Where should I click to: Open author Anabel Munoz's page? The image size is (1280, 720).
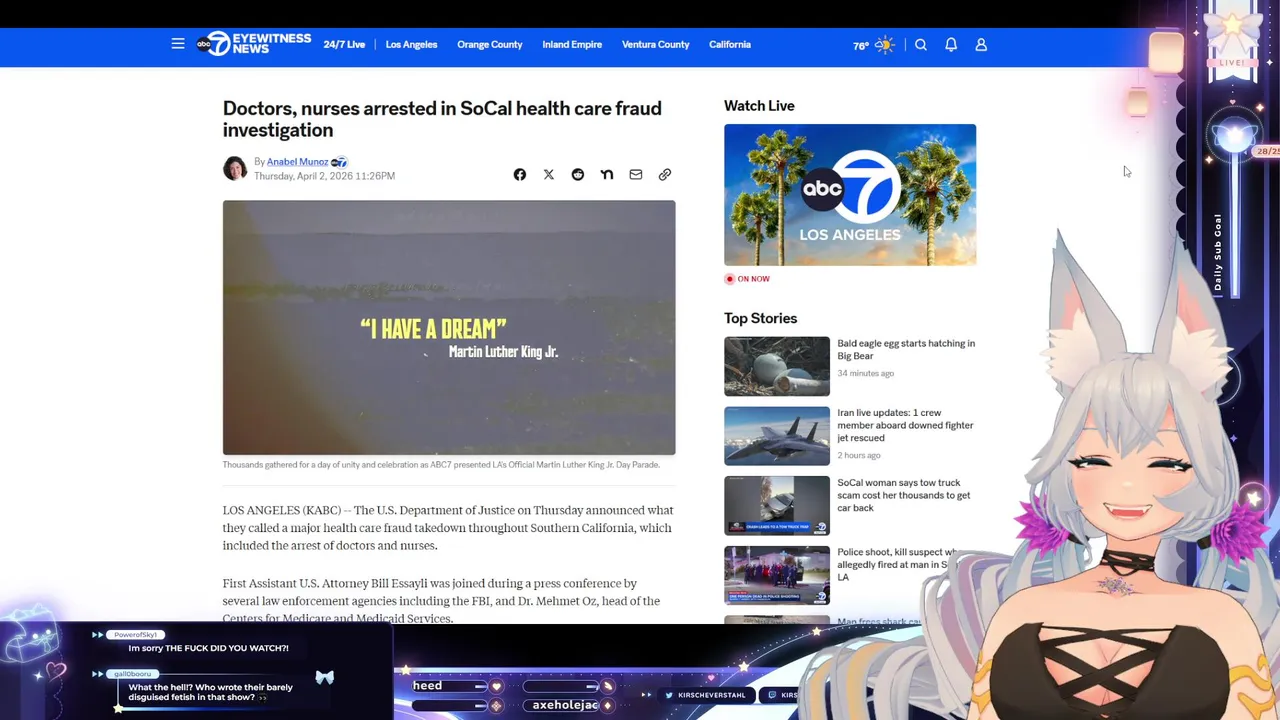click(x=297, y=161)
